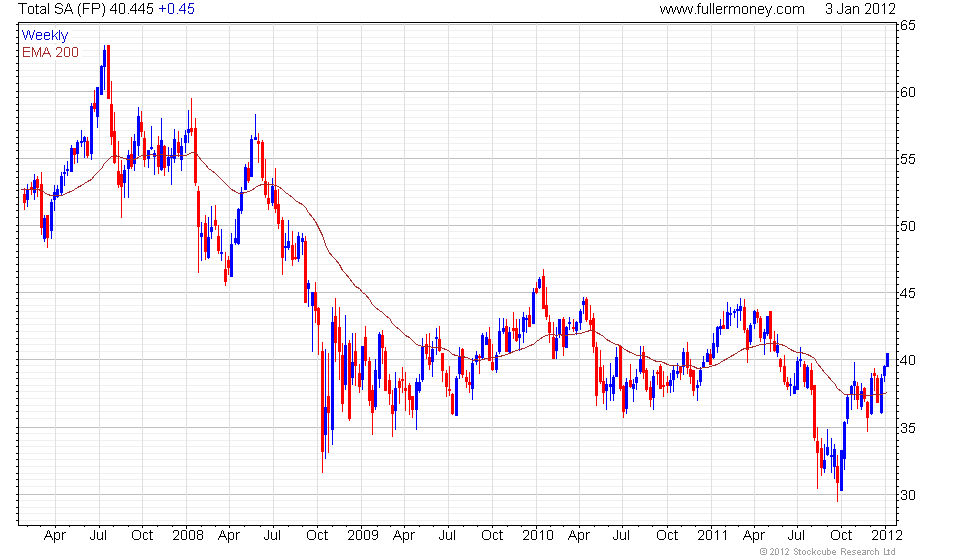Click the '40' price axis label
This screenshot has height=560, width=980.
pos(908,360)
